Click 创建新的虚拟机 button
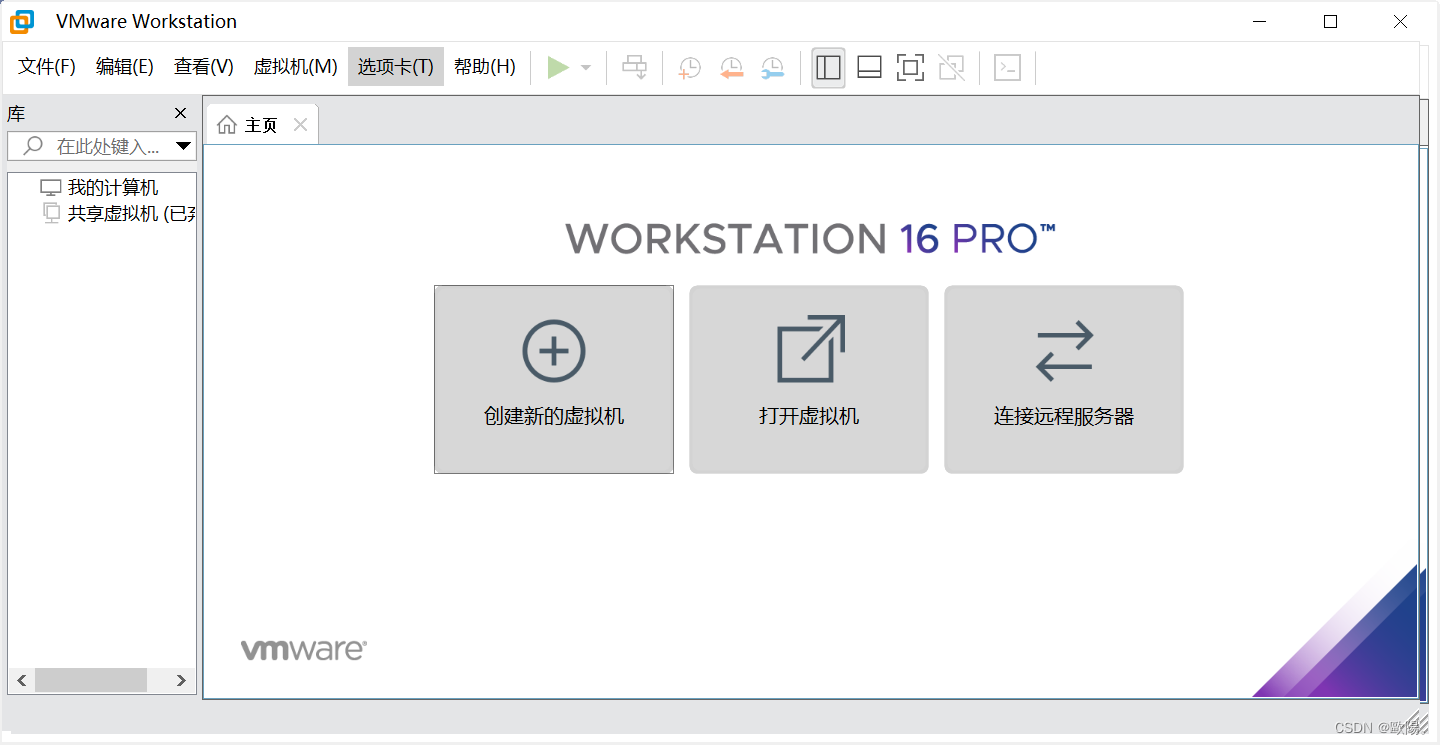 coord(554,379)
